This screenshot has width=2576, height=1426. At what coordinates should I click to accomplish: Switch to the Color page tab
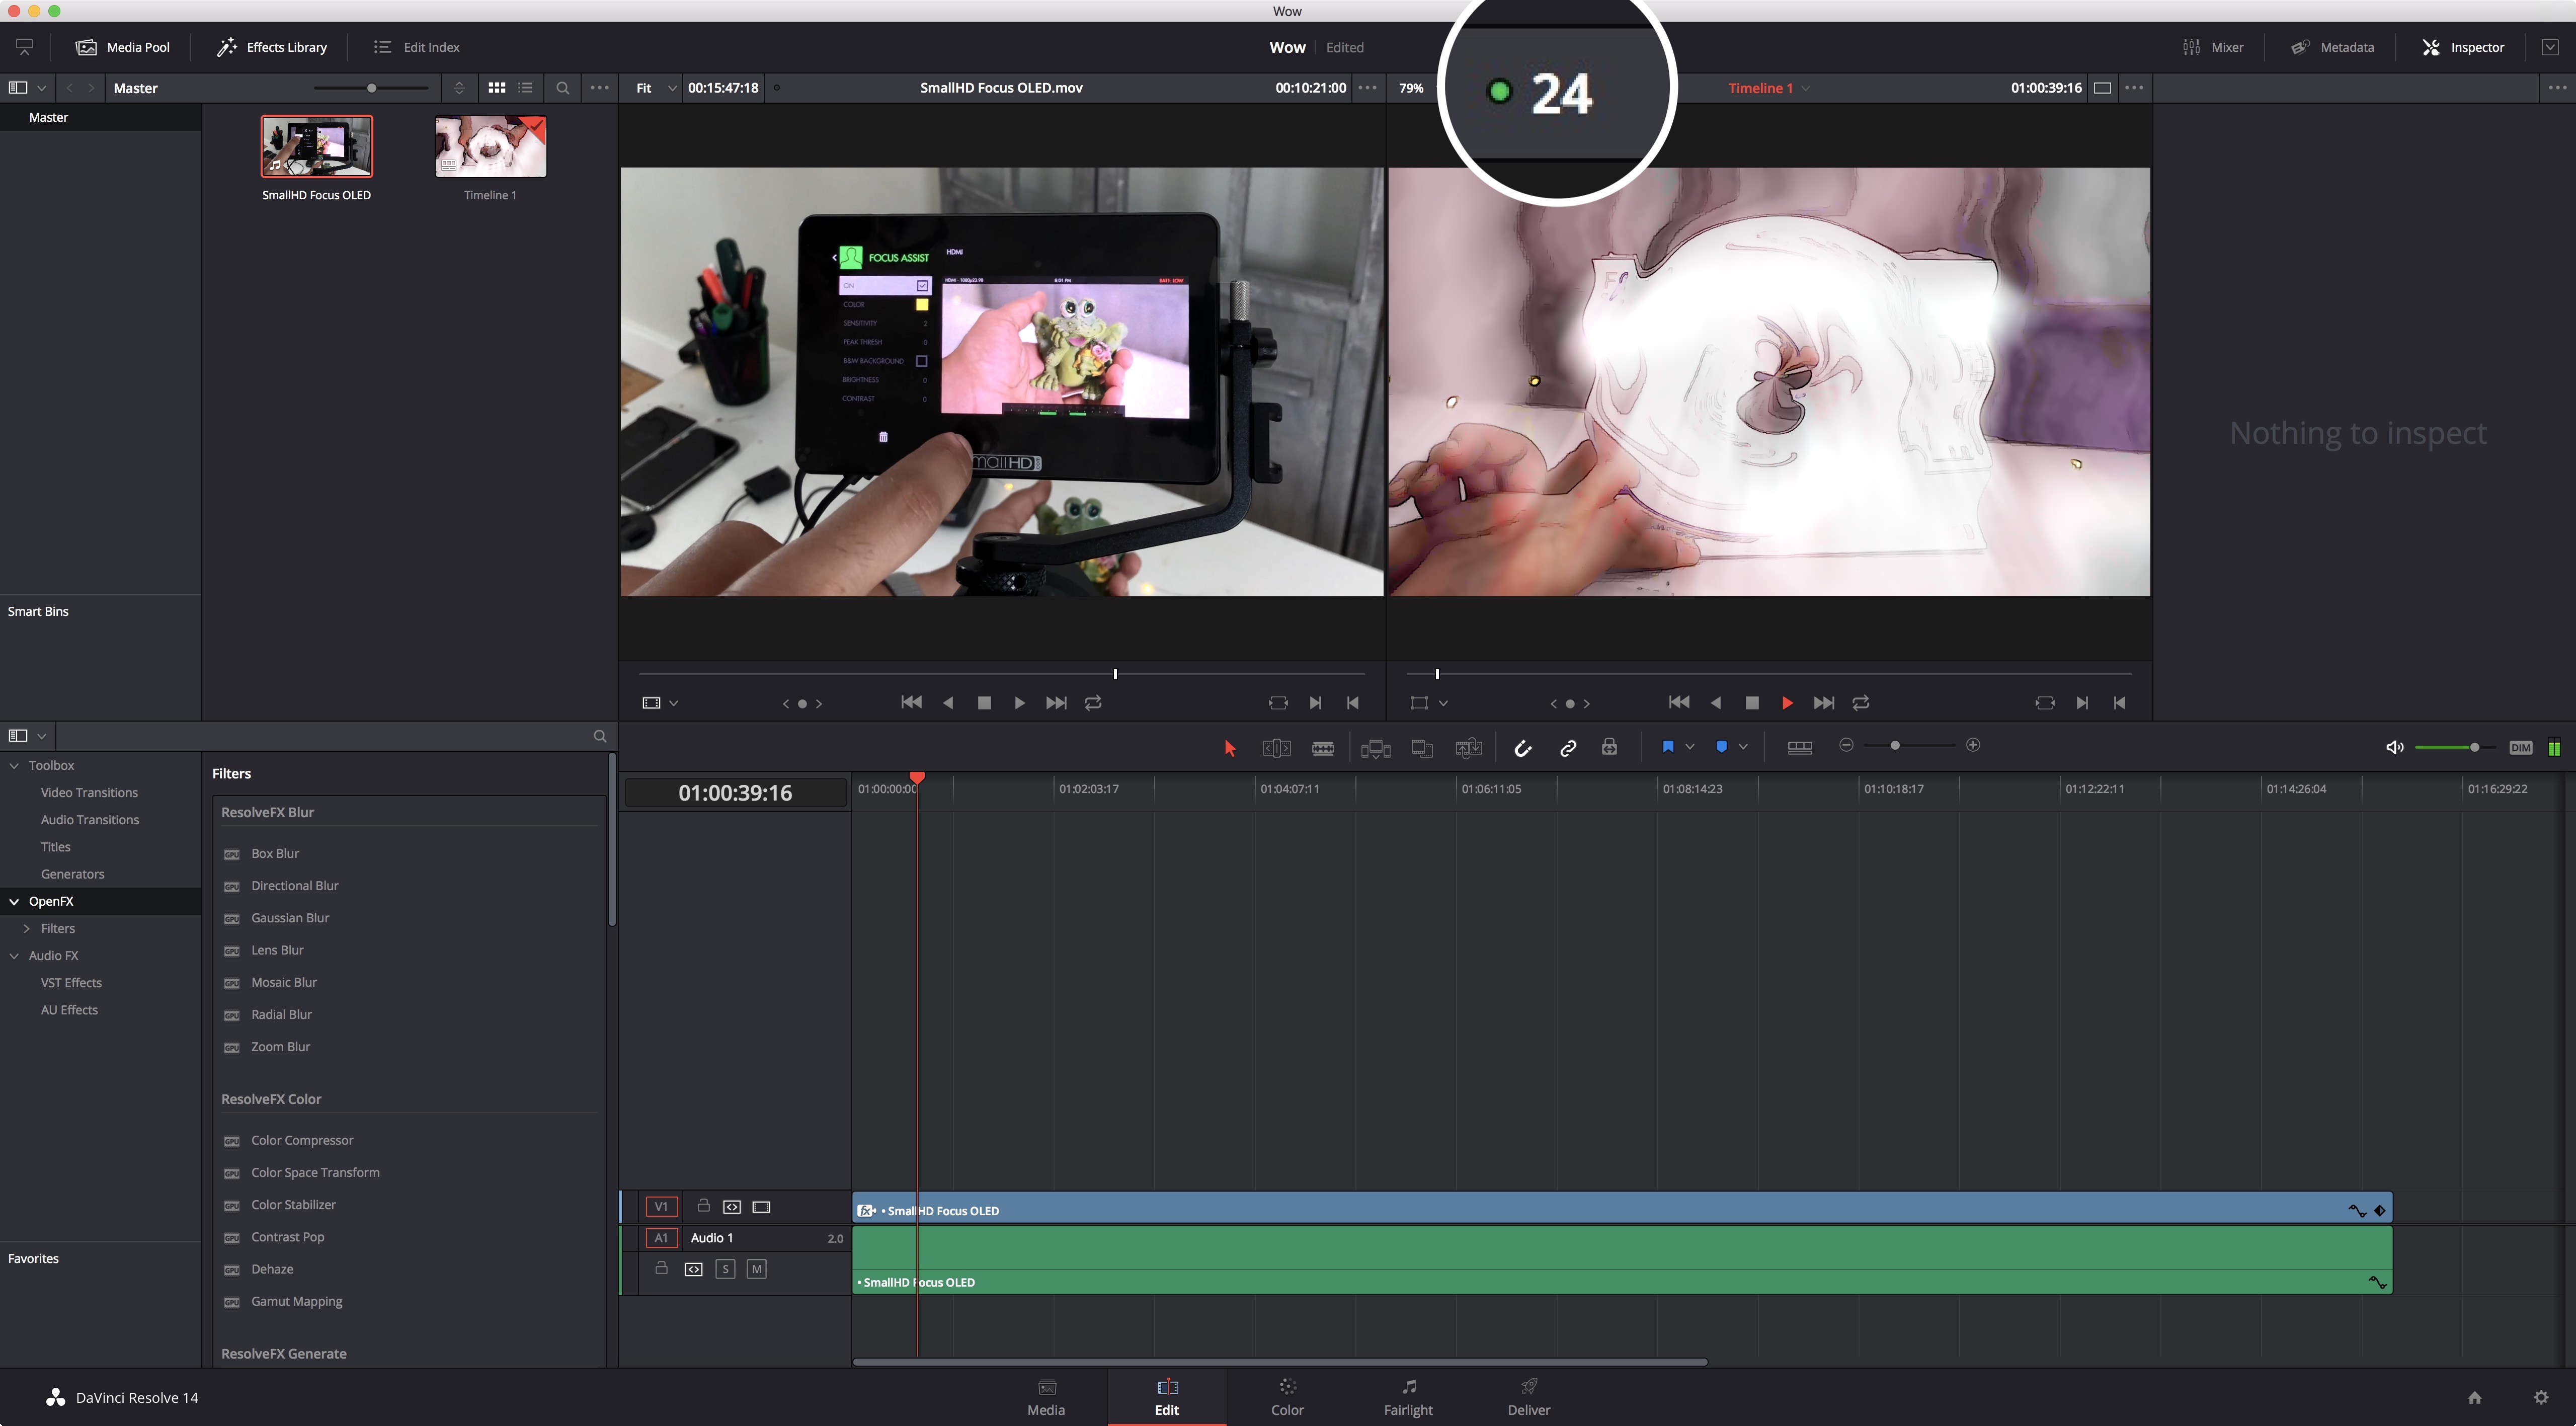coord(1287,1397)
